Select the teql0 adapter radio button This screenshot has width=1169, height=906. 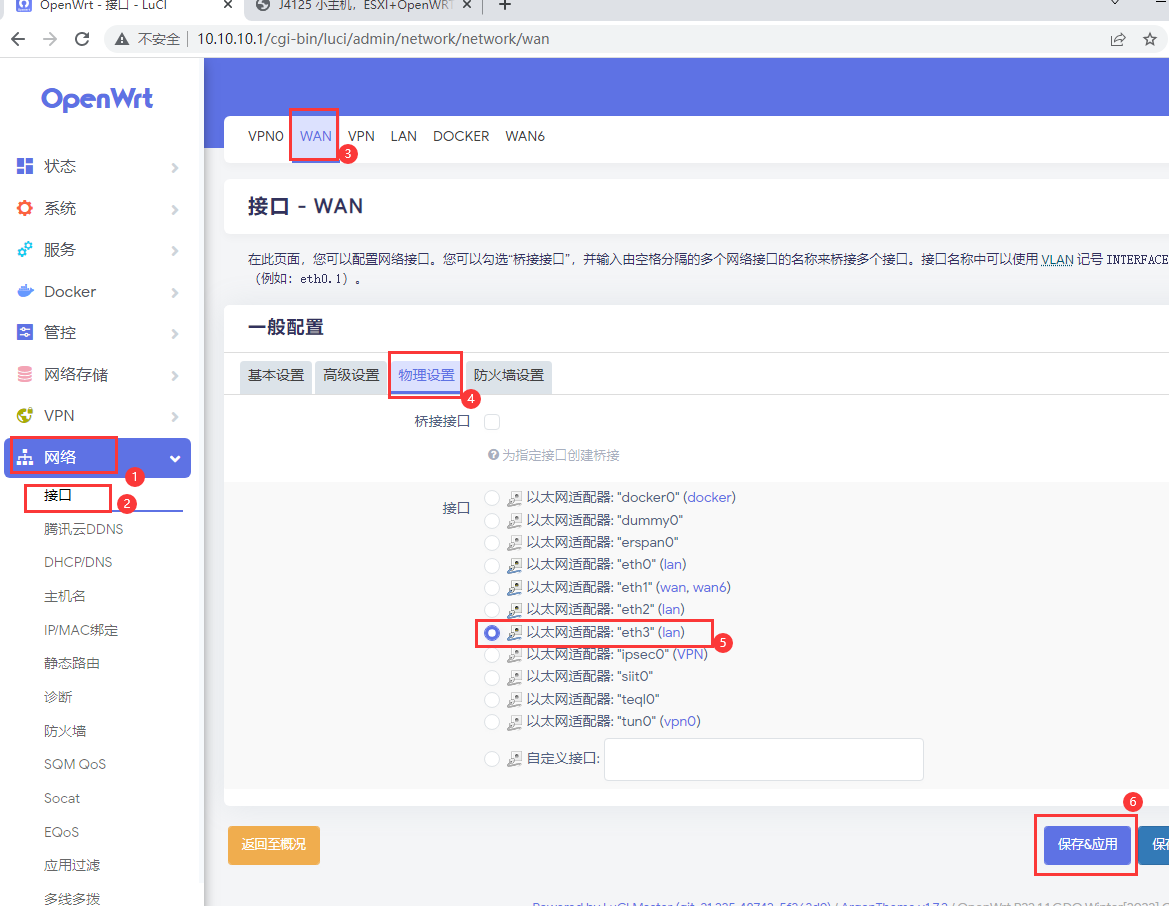(492, 699)
